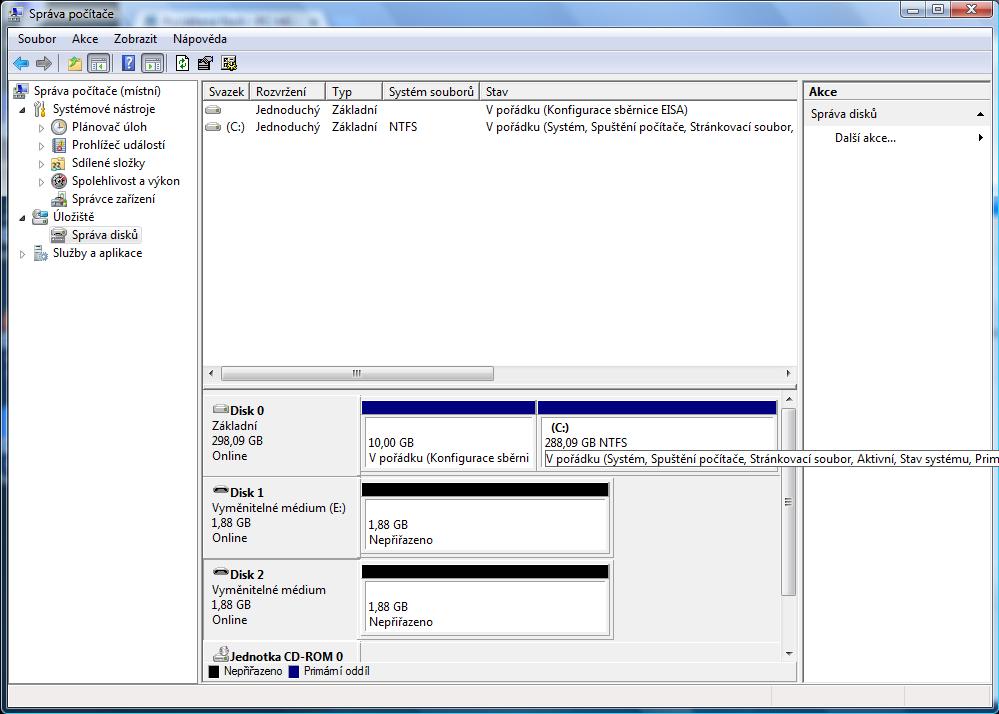Open Help via the blue question mark icon
Viewport: 999px width, 714px height.
click(128, 63)
